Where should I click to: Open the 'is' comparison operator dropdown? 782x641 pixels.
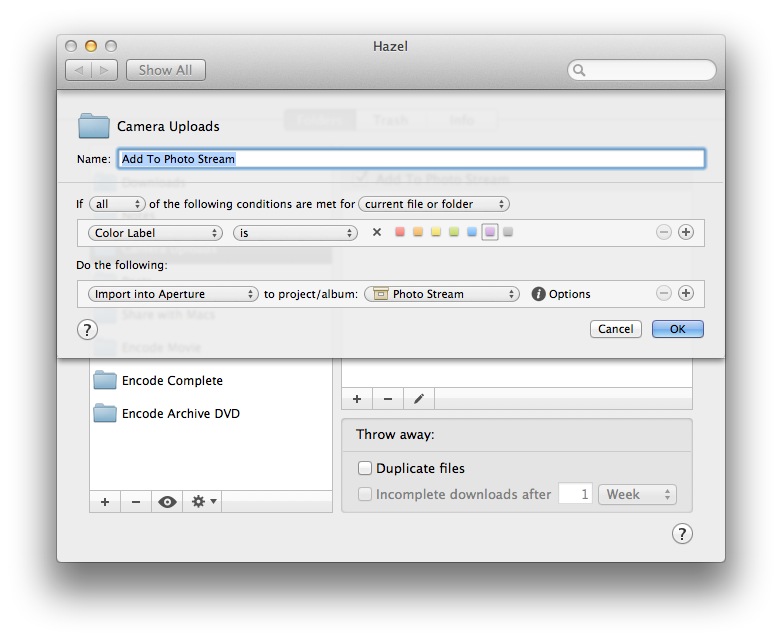click(295, 233)
